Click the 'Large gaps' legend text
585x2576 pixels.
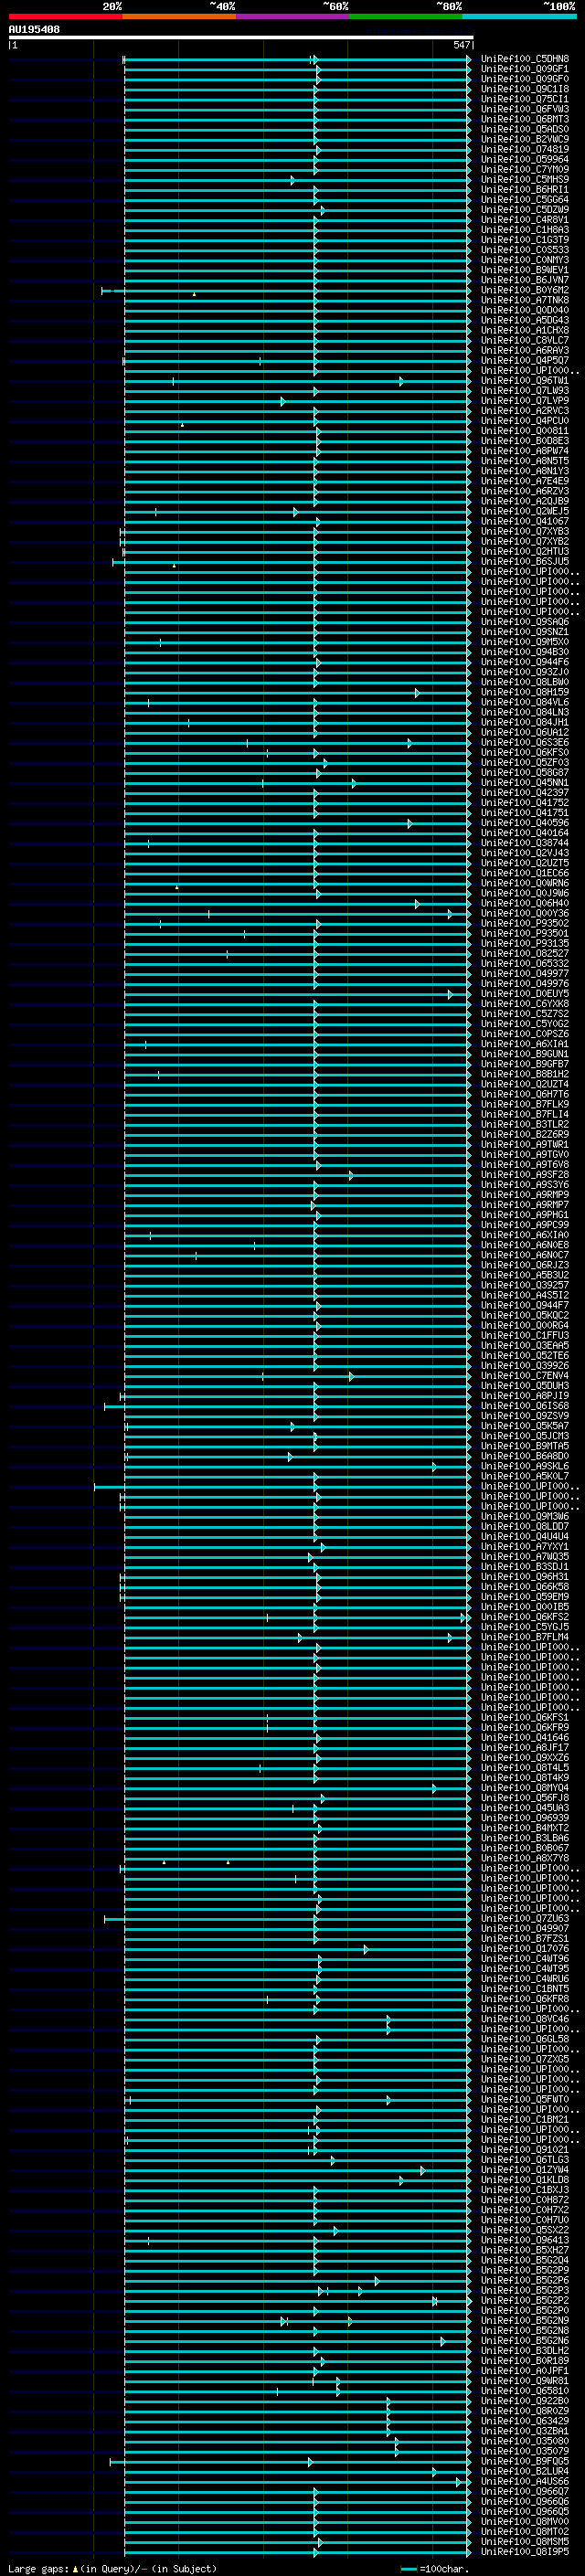(39, 2569)
